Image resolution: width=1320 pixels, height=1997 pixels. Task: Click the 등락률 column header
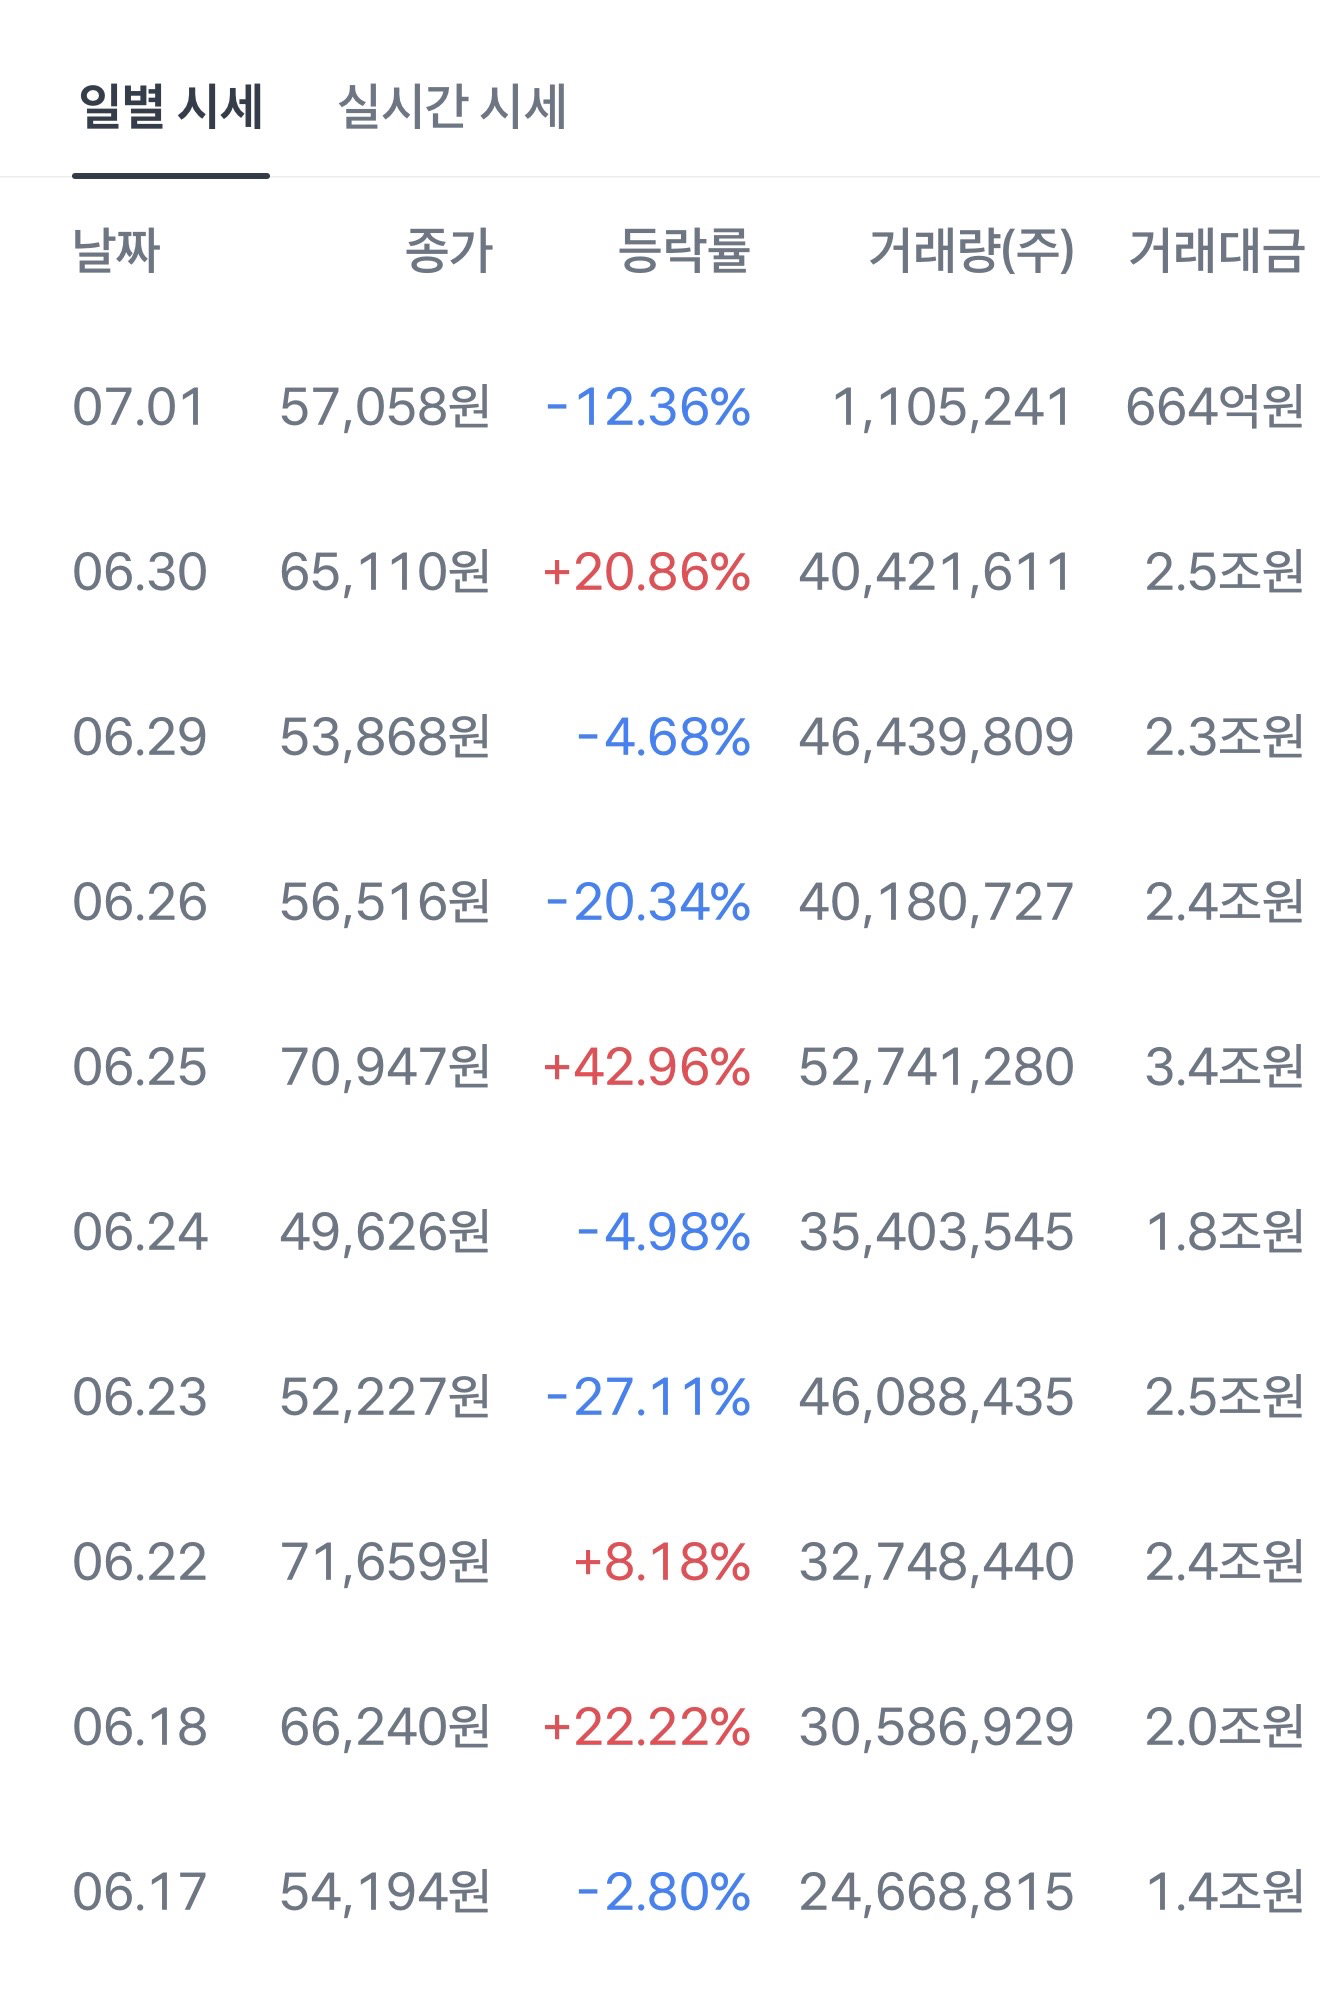click(x=684, y=250)
